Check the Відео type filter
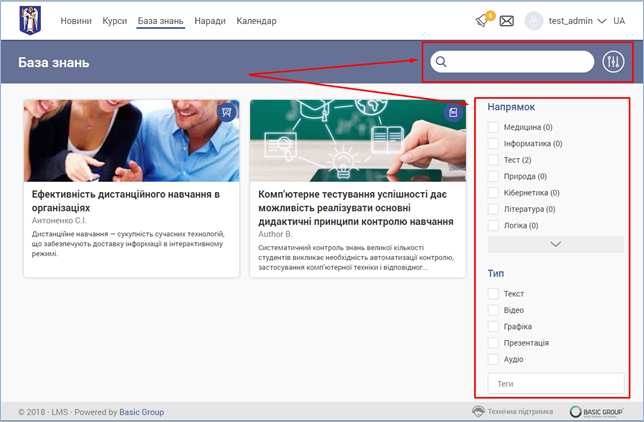This screenshot has height=422, width=644. pyautogui.click(x=493, y=310)
